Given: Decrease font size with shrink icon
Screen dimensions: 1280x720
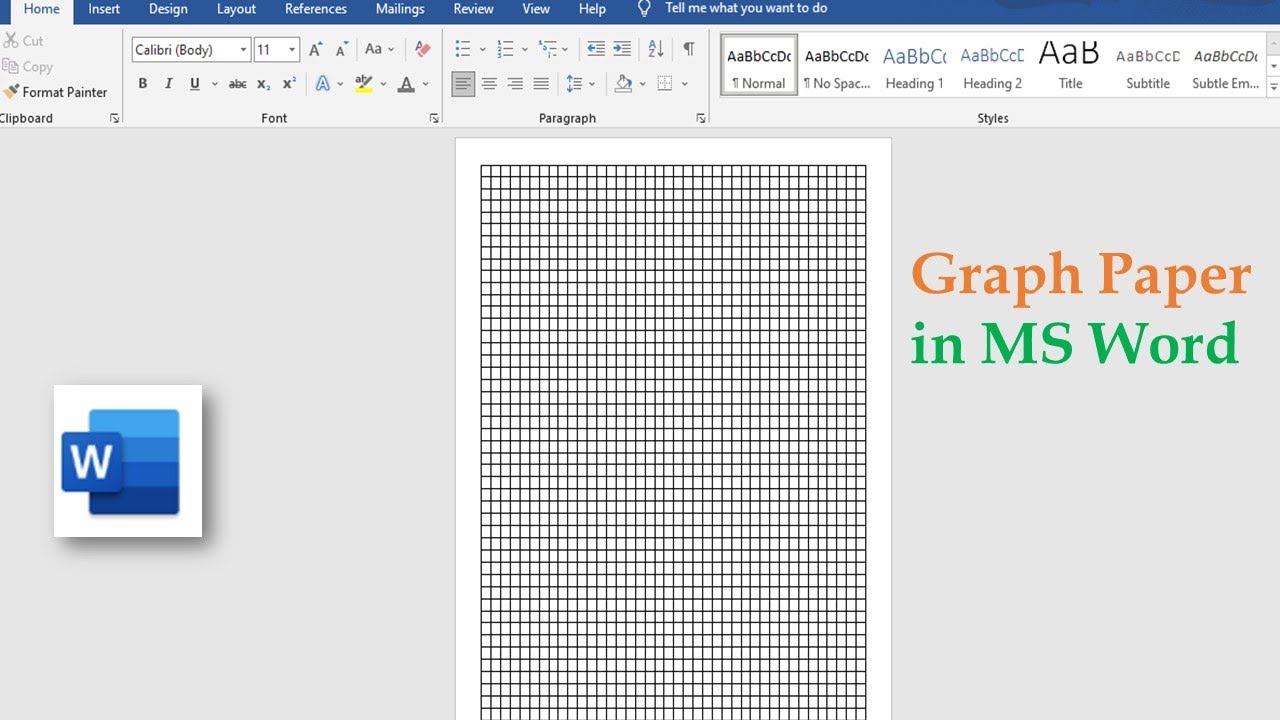Looking at the screenshot, I should tap(341, 49).
